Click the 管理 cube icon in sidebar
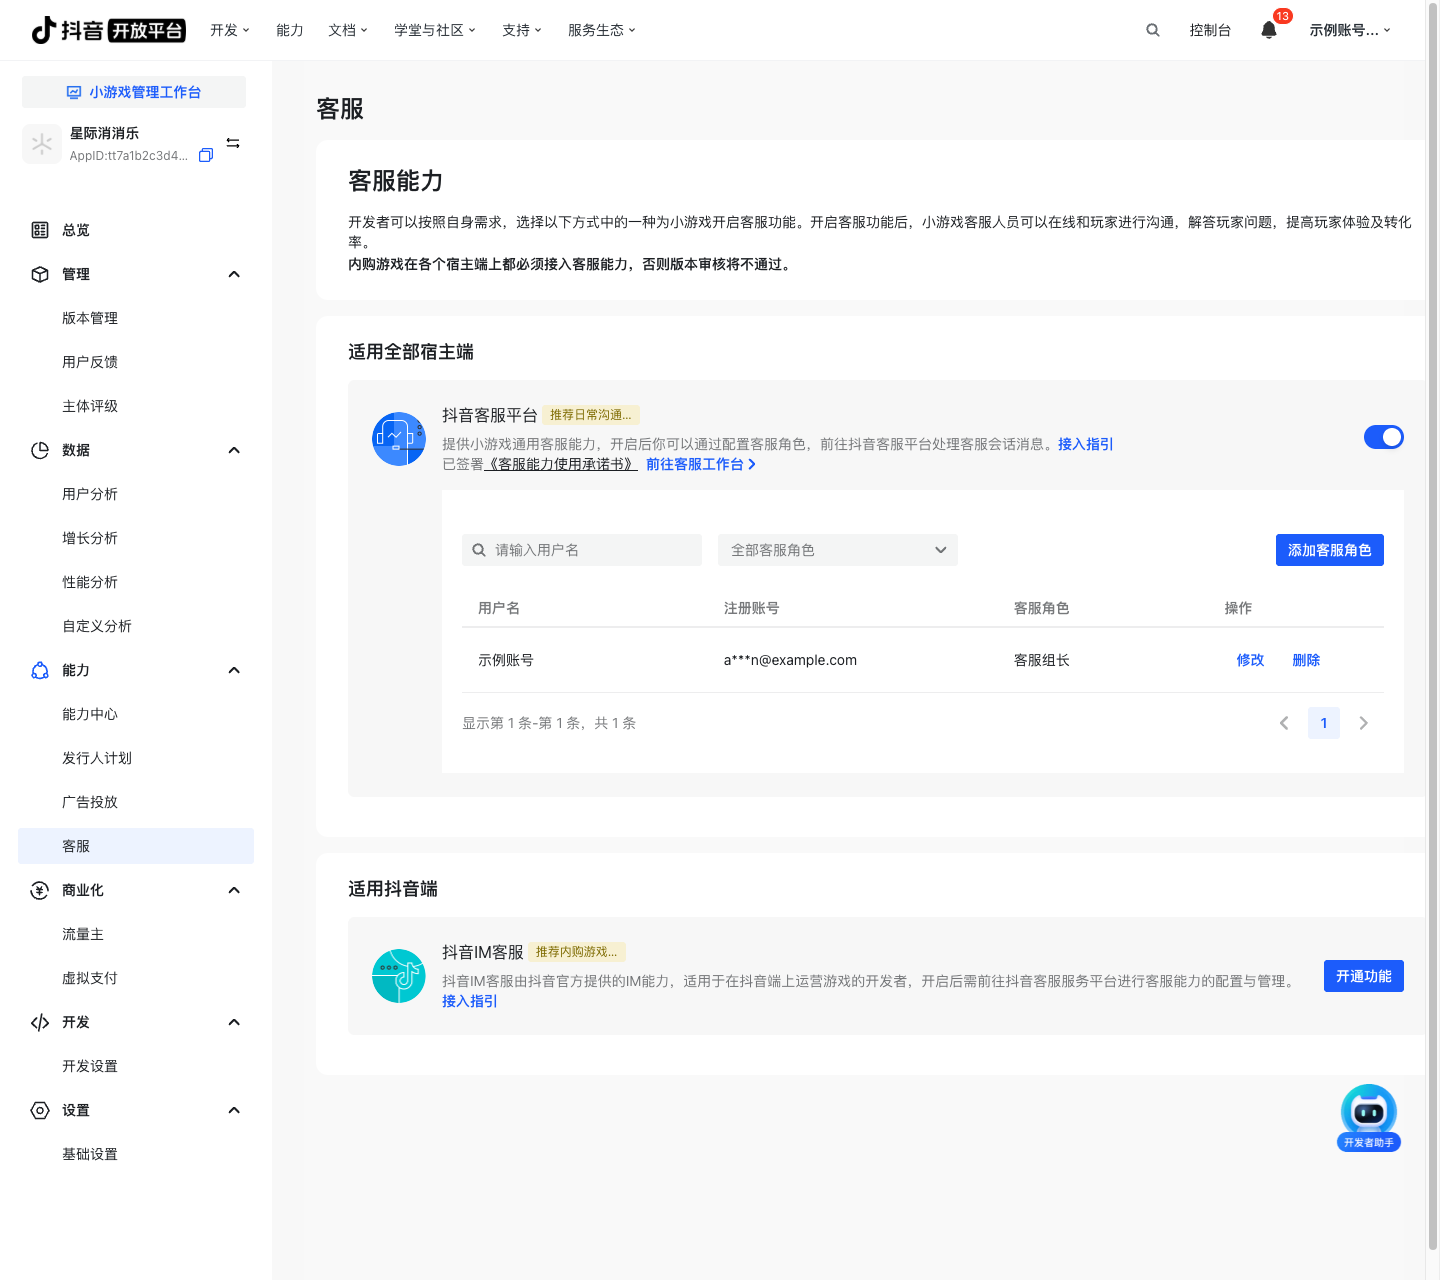Viewport: 1440px width, 1280px height. click(x=40, y=274)
